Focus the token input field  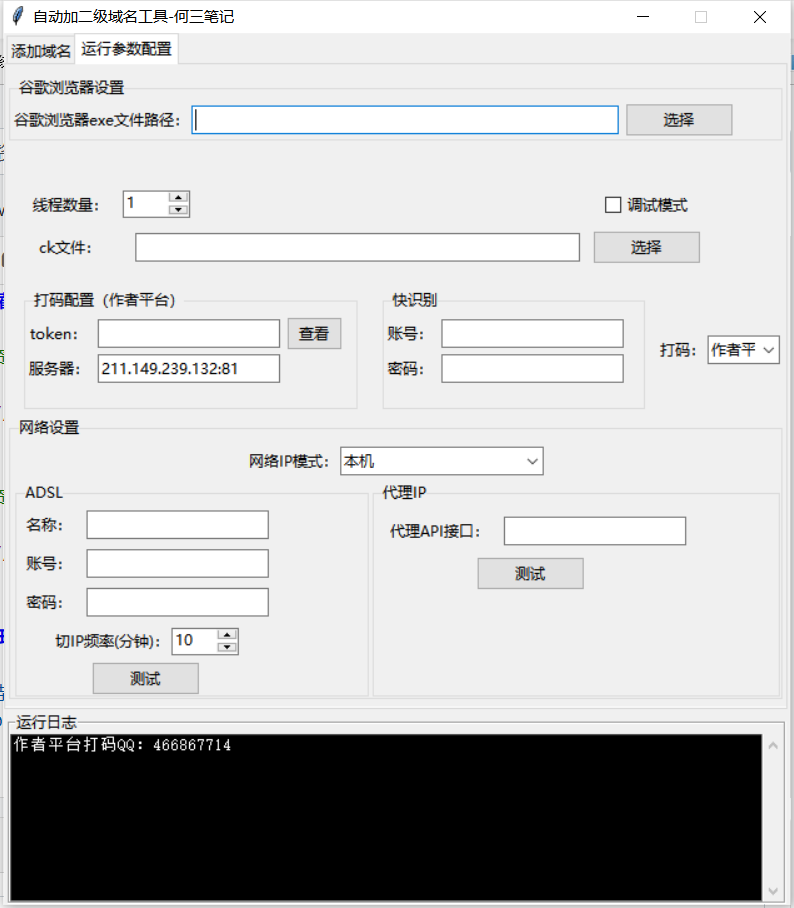tap(189, 334)
